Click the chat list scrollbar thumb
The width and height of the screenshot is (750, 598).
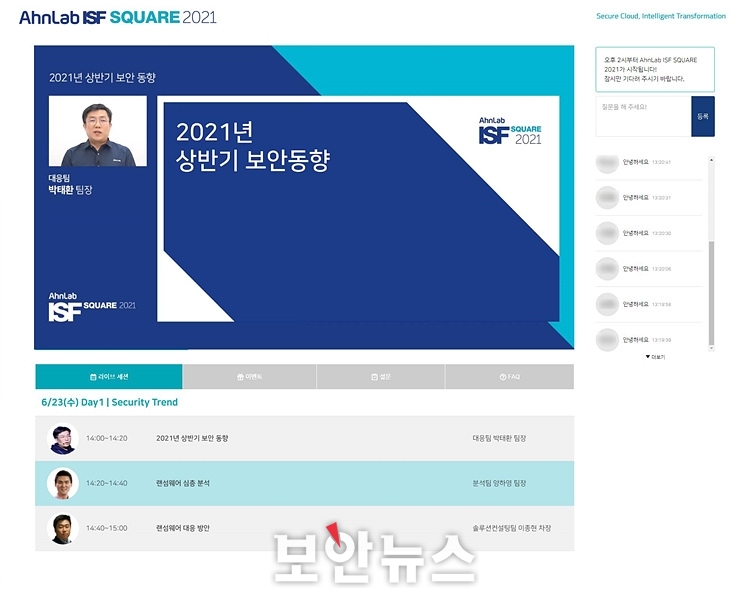pyautogui.click(x=711, y=293)
